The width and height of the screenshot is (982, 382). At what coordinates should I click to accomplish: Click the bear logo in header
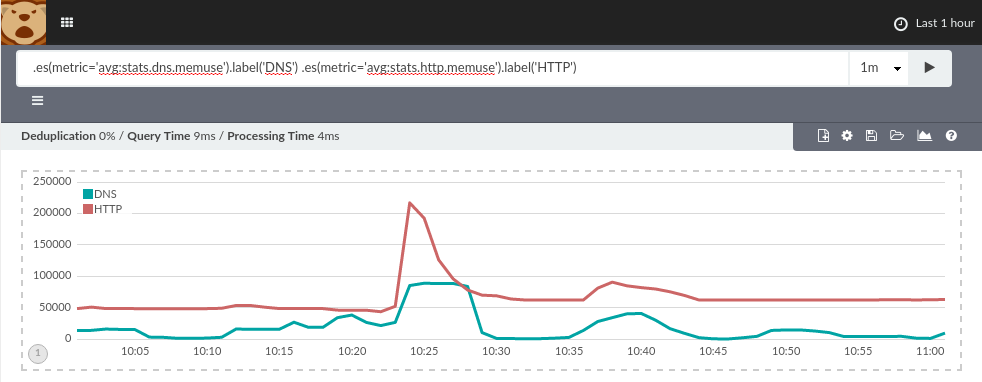24,23
